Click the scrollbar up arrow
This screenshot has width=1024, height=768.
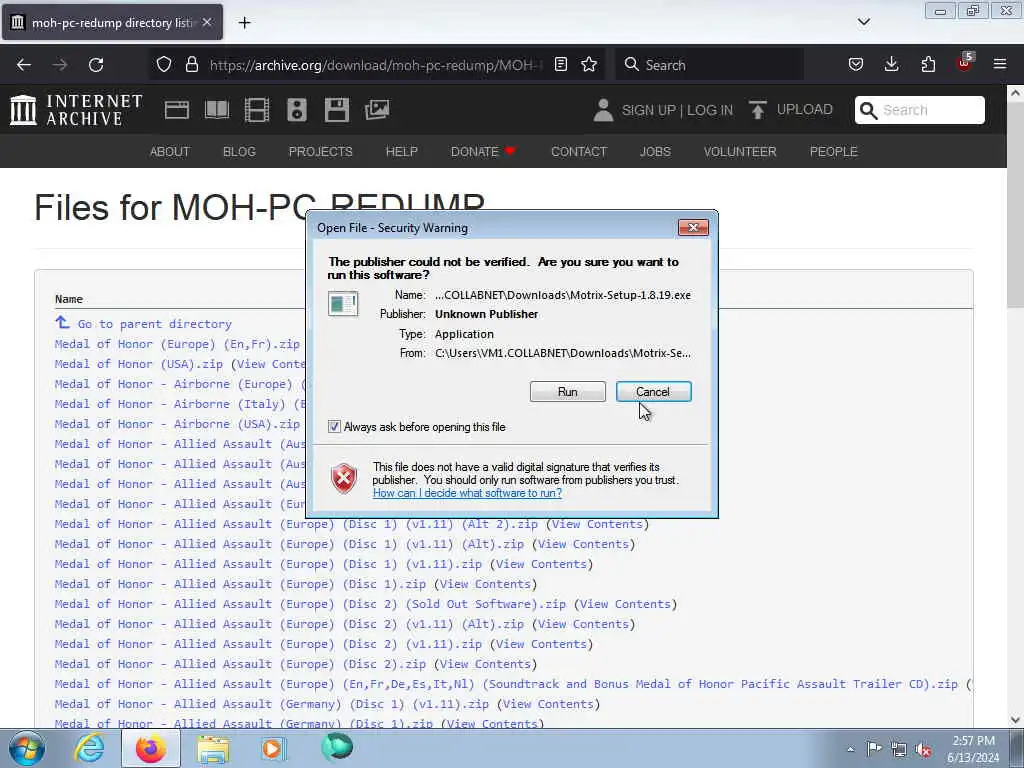tap(1015, 93)
